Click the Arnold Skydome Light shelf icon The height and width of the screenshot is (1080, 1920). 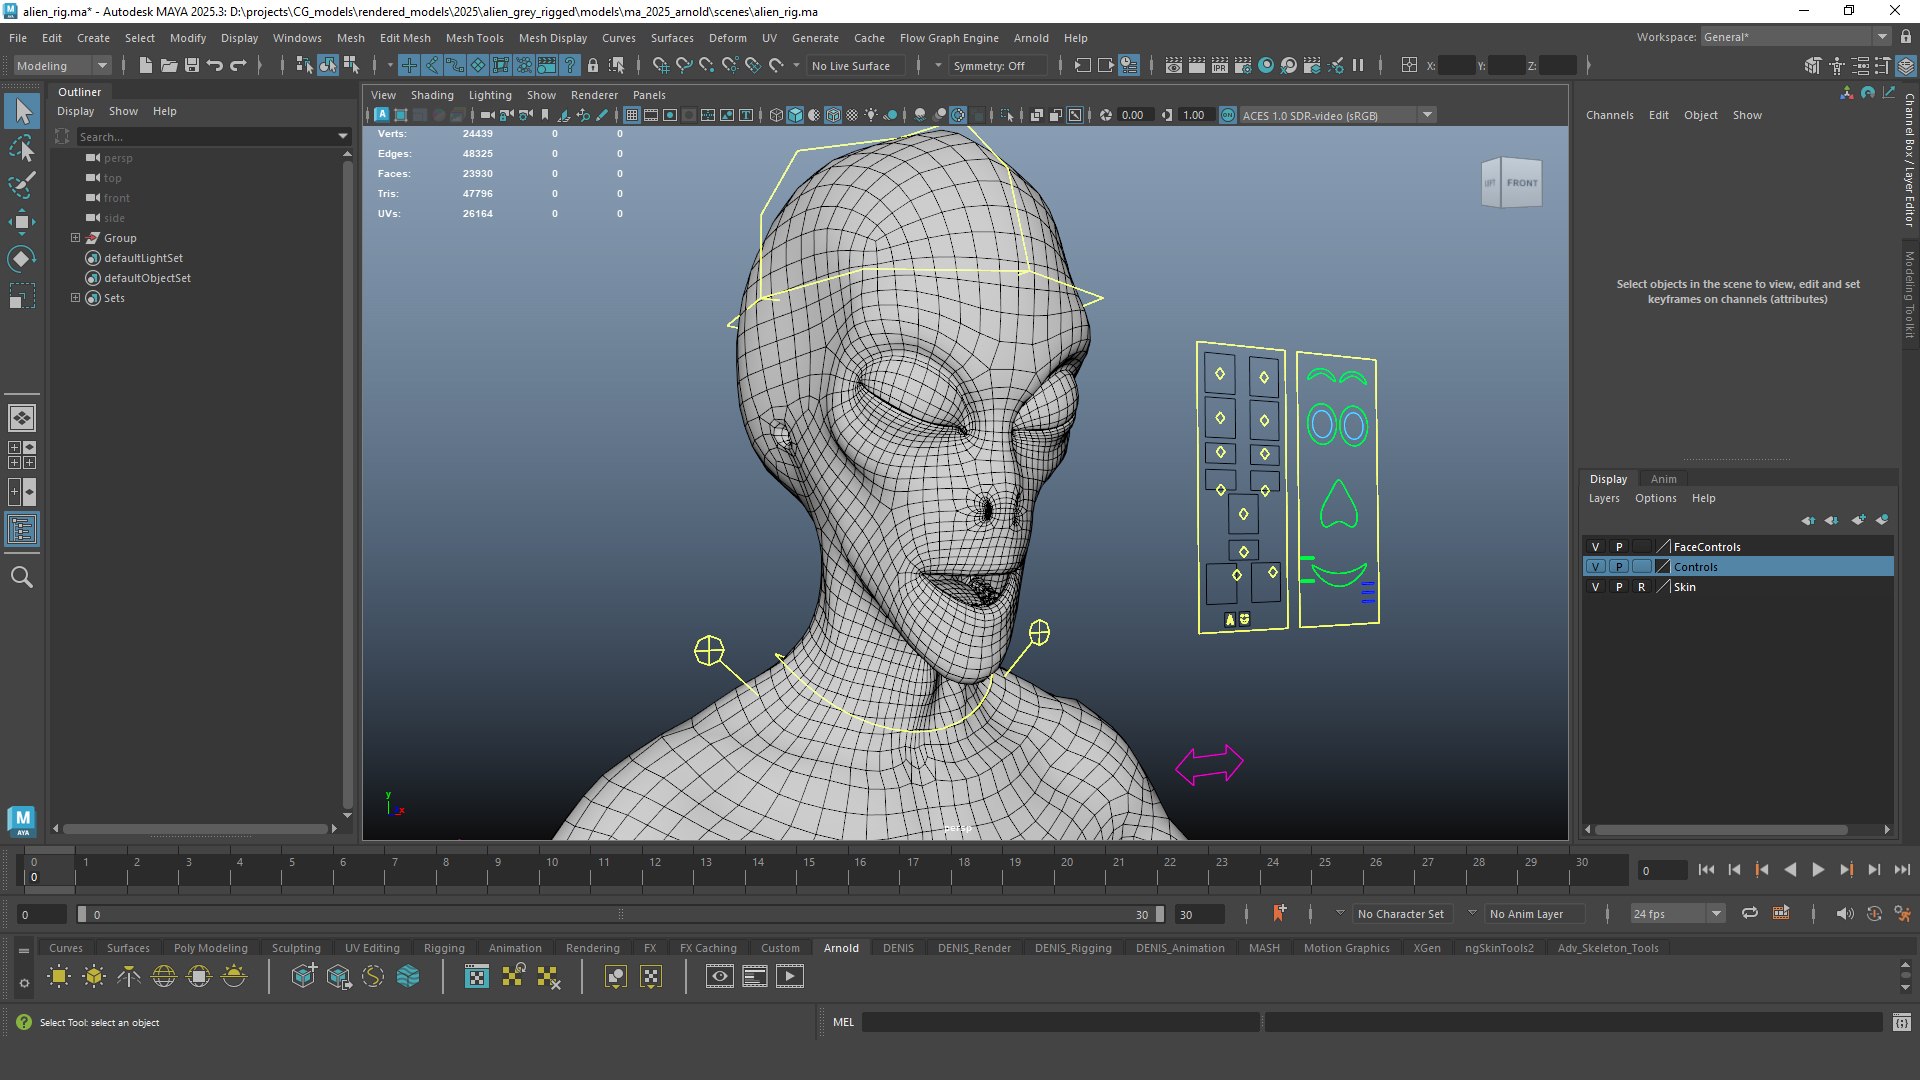164,976
